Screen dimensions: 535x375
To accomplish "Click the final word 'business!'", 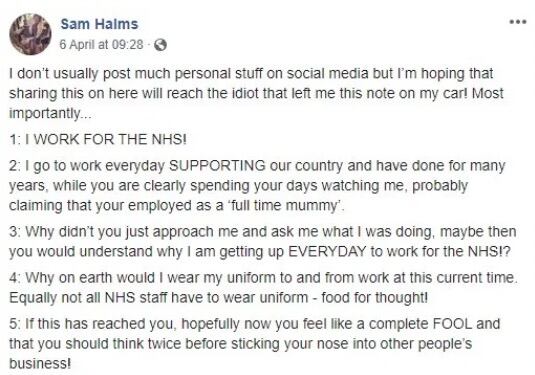I will 40,363.
